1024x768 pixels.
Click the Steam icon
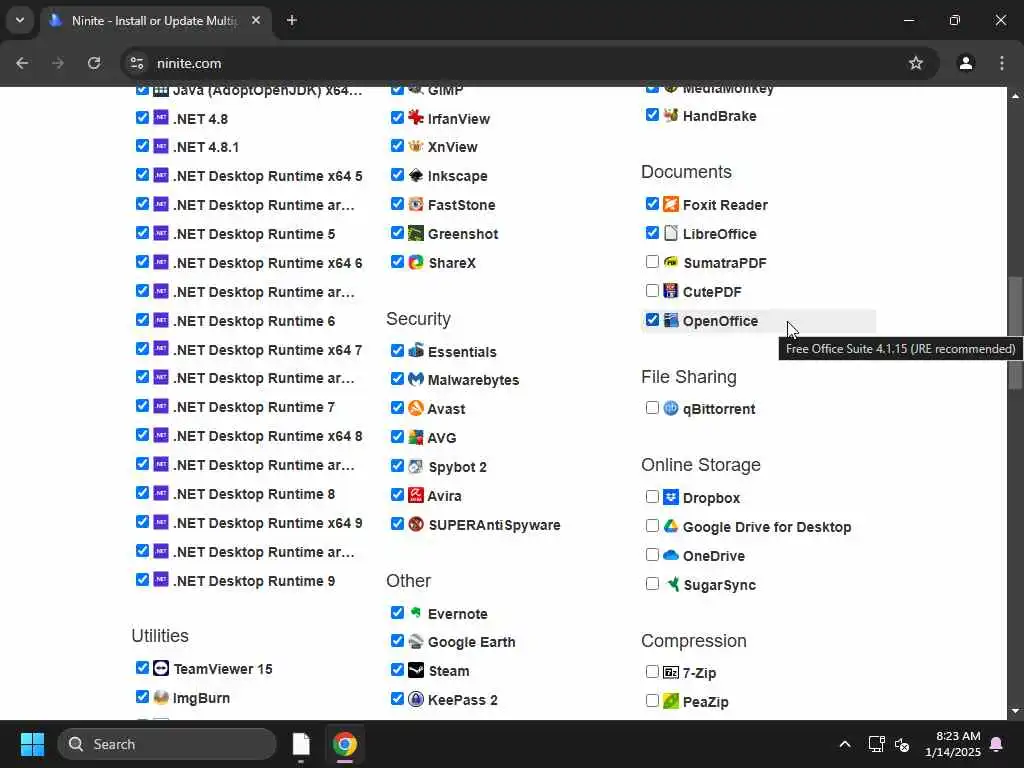click(415, 670)
